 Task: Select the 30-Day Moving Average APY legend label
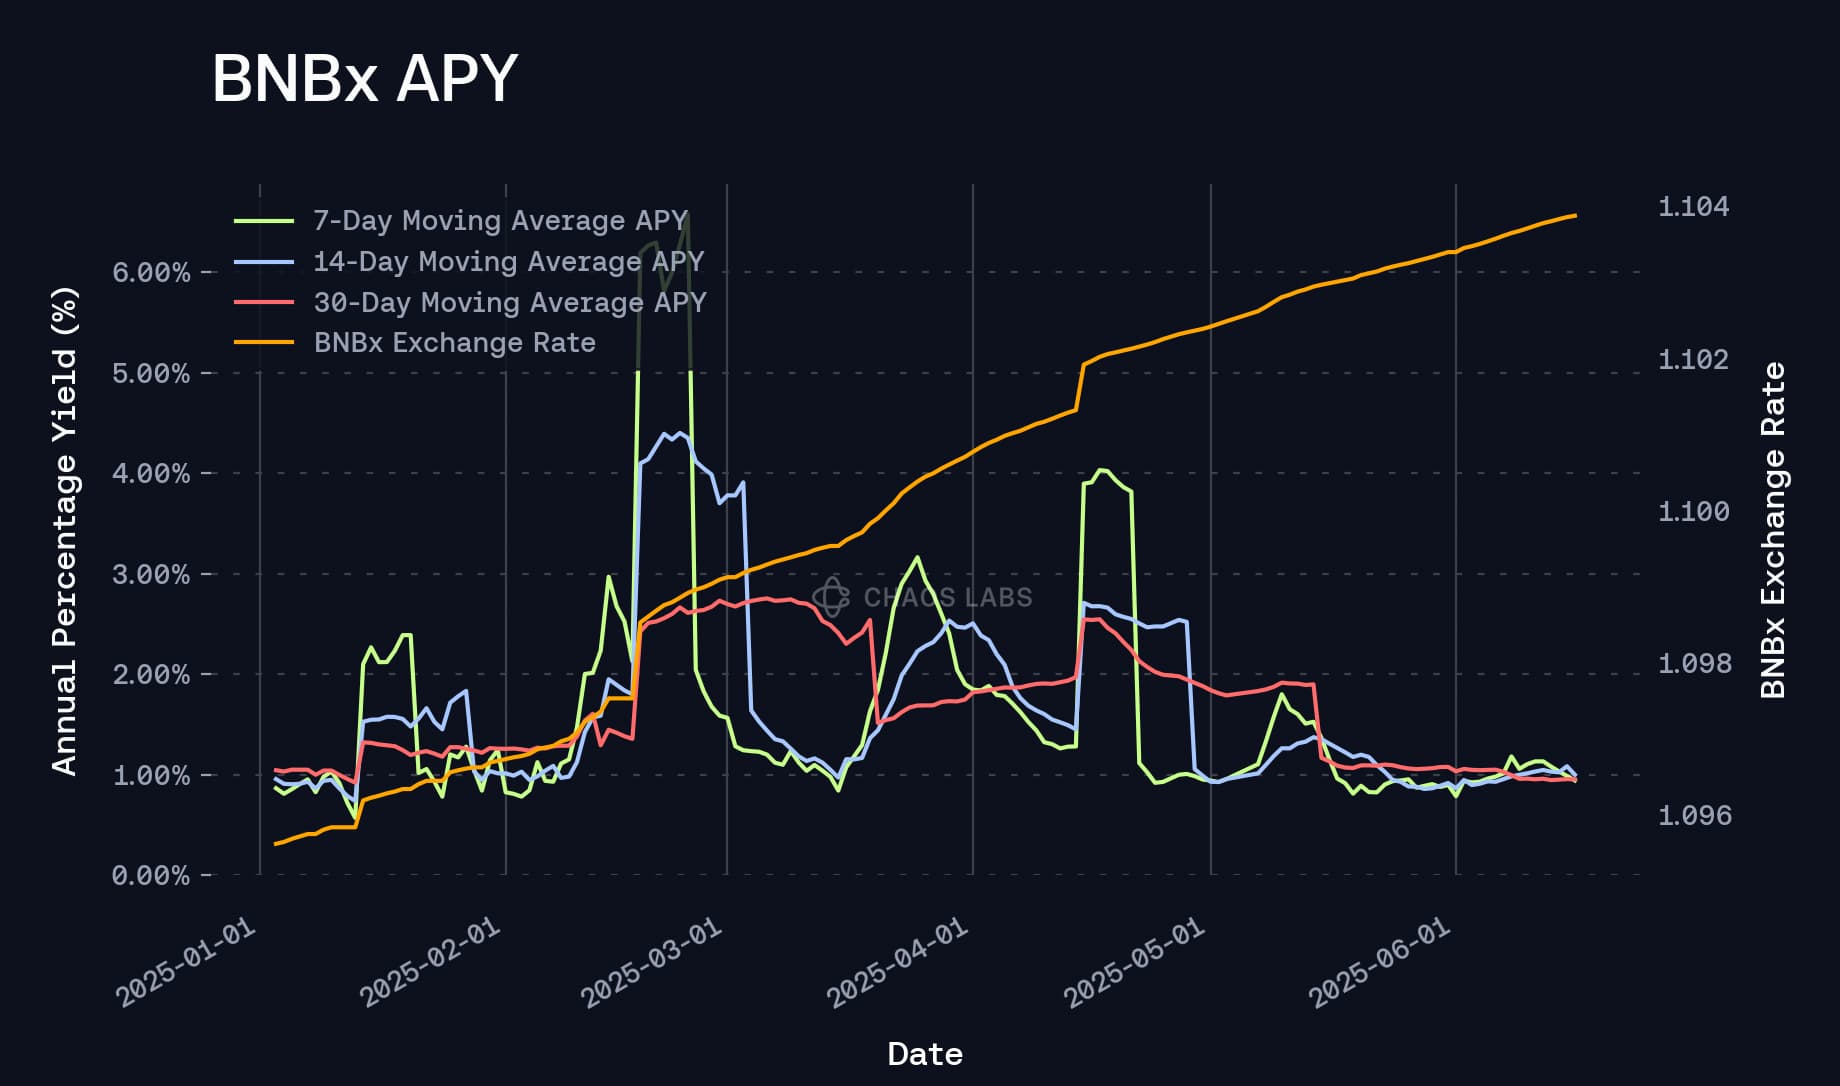[x=510, y=302]
